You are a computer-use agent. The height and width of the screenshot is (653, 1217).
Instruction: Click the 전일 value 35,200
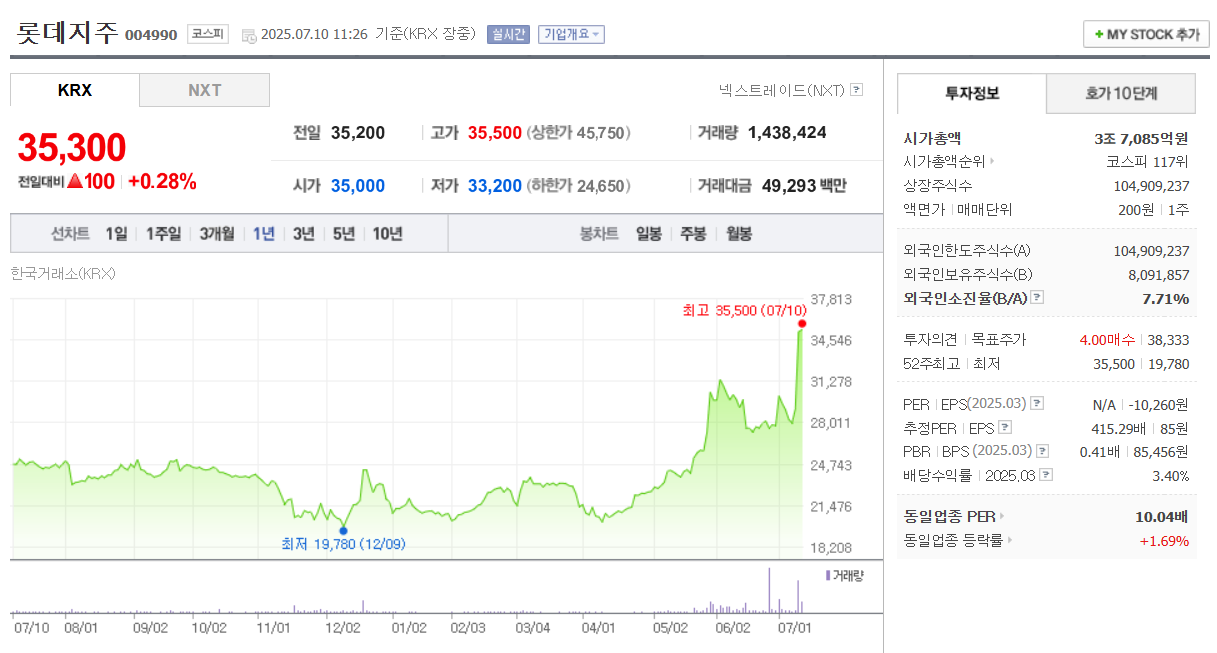(x=358, y=132)
